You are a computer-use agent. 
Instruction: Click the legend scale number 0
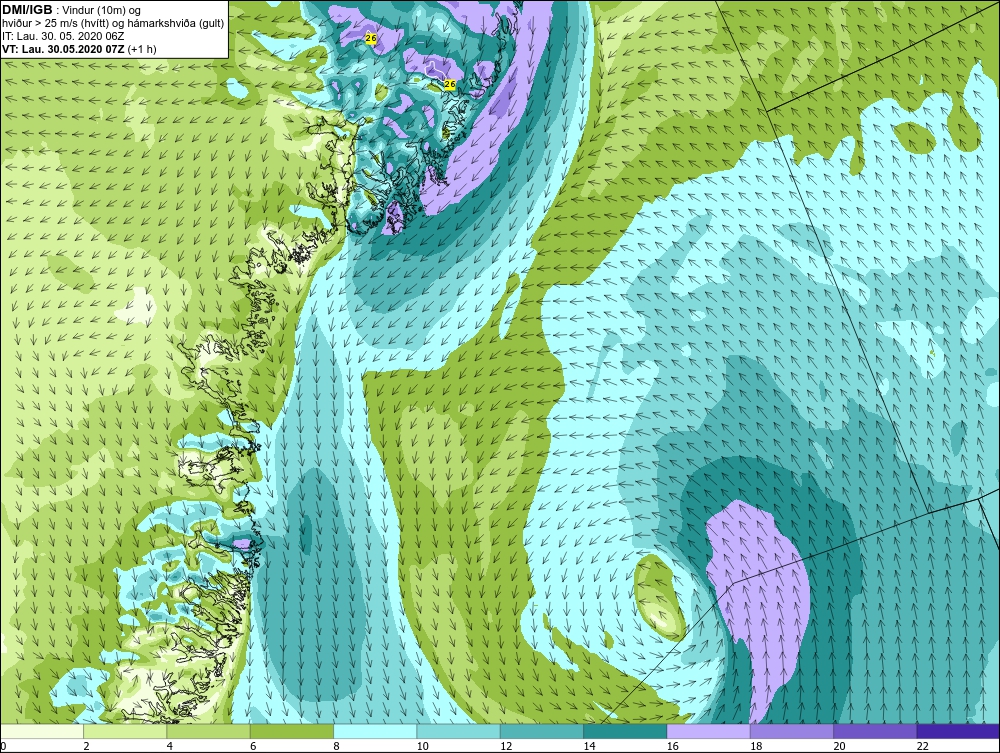coord(3,746)
